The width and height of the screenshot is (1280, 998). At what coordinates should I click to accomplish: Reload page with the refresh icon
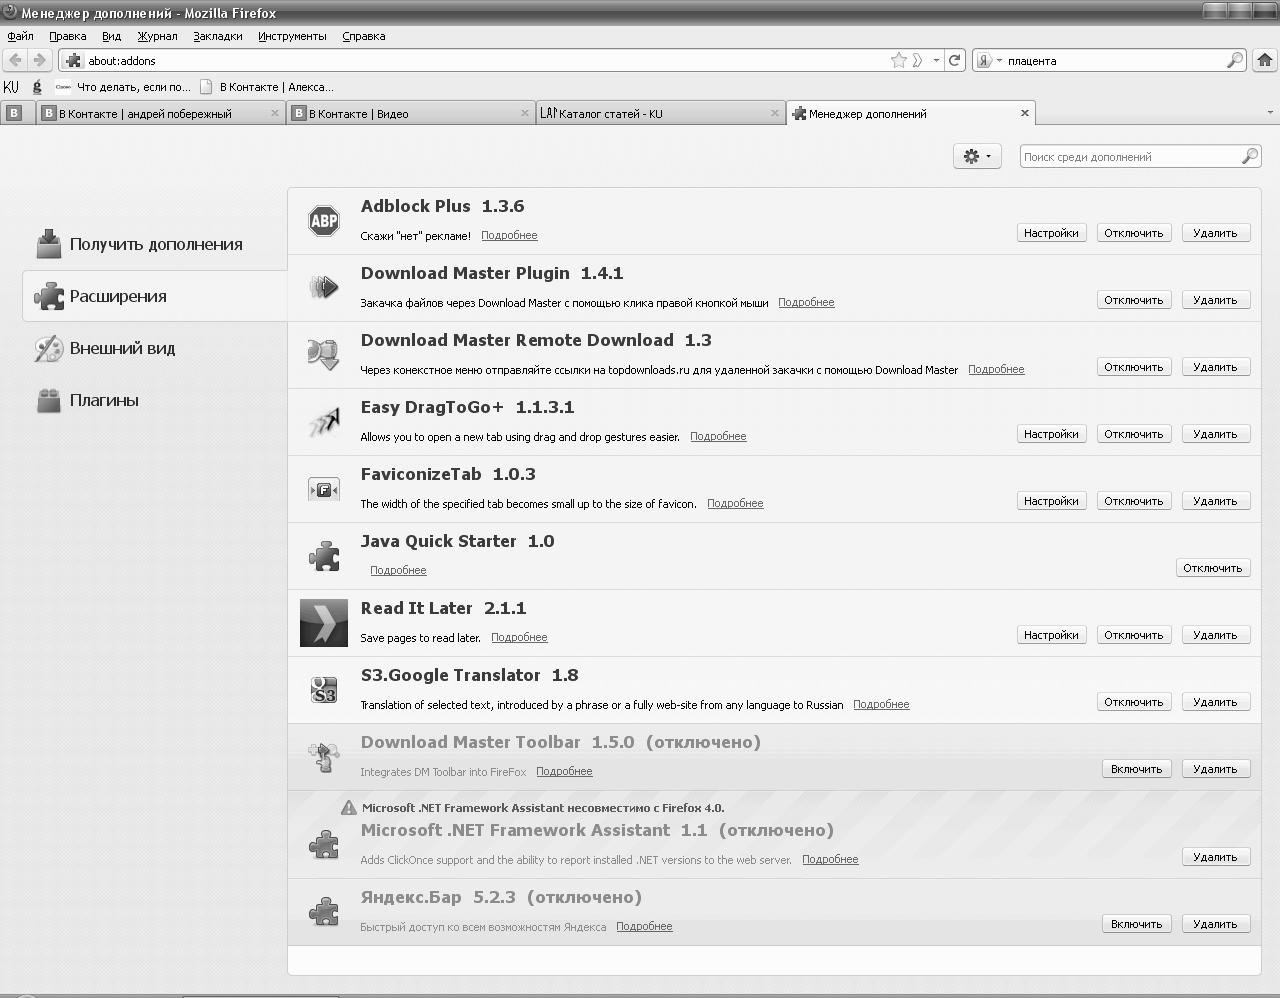pos(955,60)
